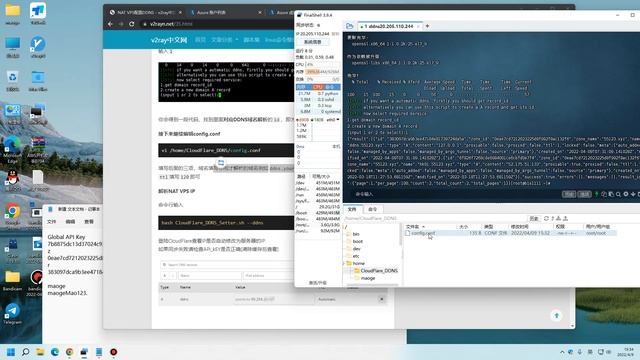Sort FinalShell processes by memory column header
This screenshot has width=640, height=360.
tap(302, 87)
